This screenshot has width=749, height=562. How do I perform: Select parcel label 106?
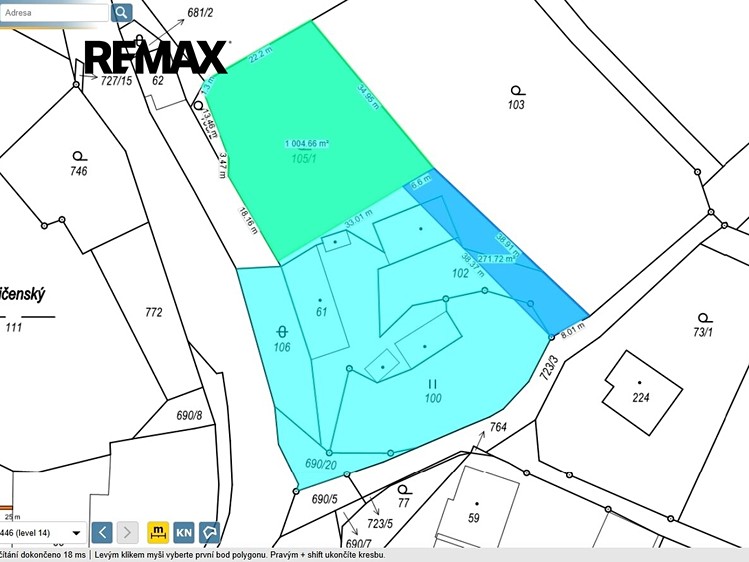282,347
